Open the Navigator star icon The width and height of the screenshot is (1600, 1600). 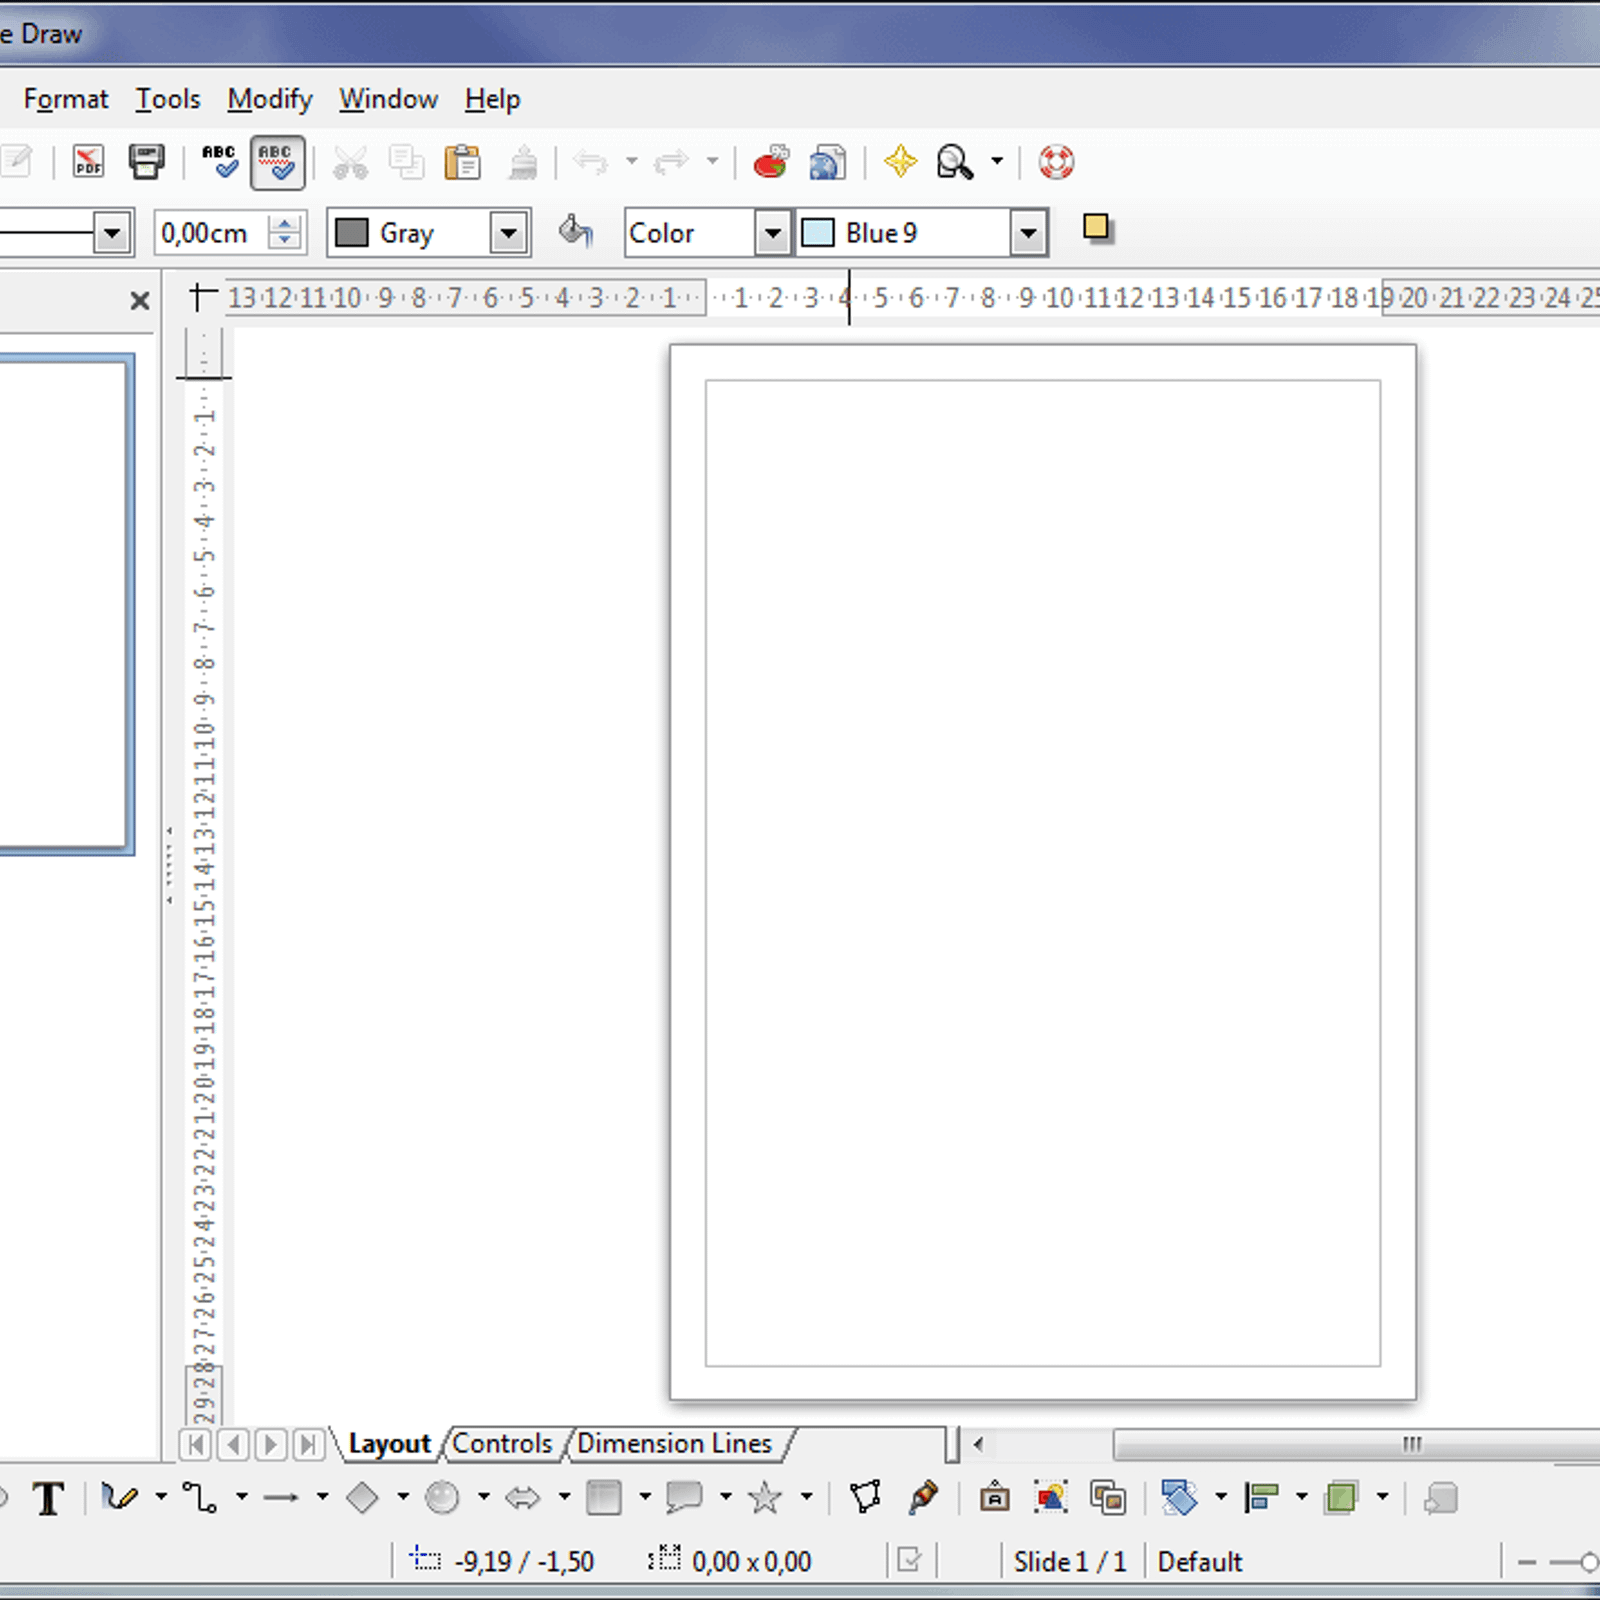tap(900, 162)
